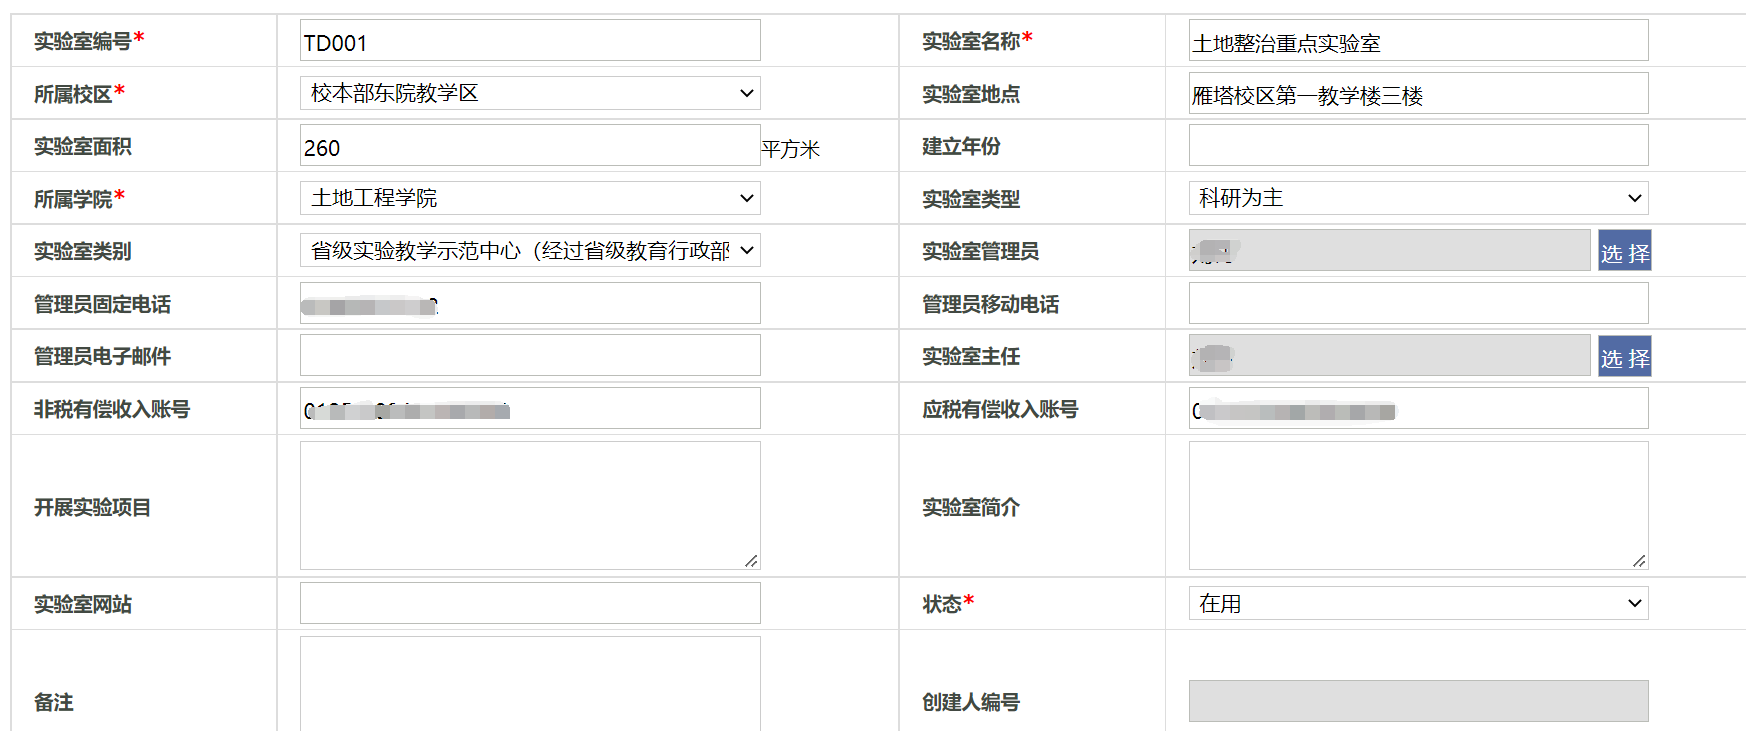The height and width of the screenshot is (731, 1746).
Task: Click the 实验室网站 input field
Action: [x=530, y=604]
